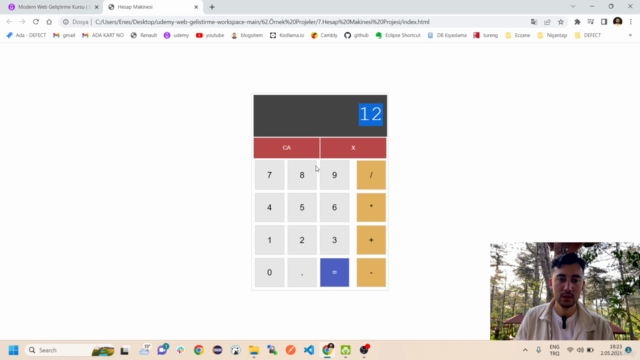
Task: Open the github bookmark
Action: [x=356, y=36]
